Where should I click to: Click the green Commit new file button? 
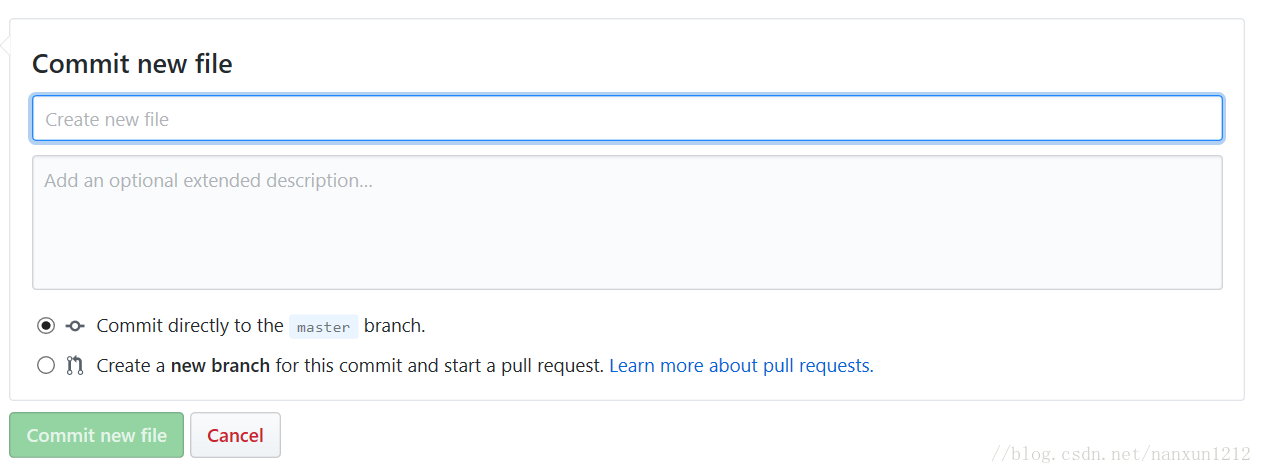click(97, 435)
